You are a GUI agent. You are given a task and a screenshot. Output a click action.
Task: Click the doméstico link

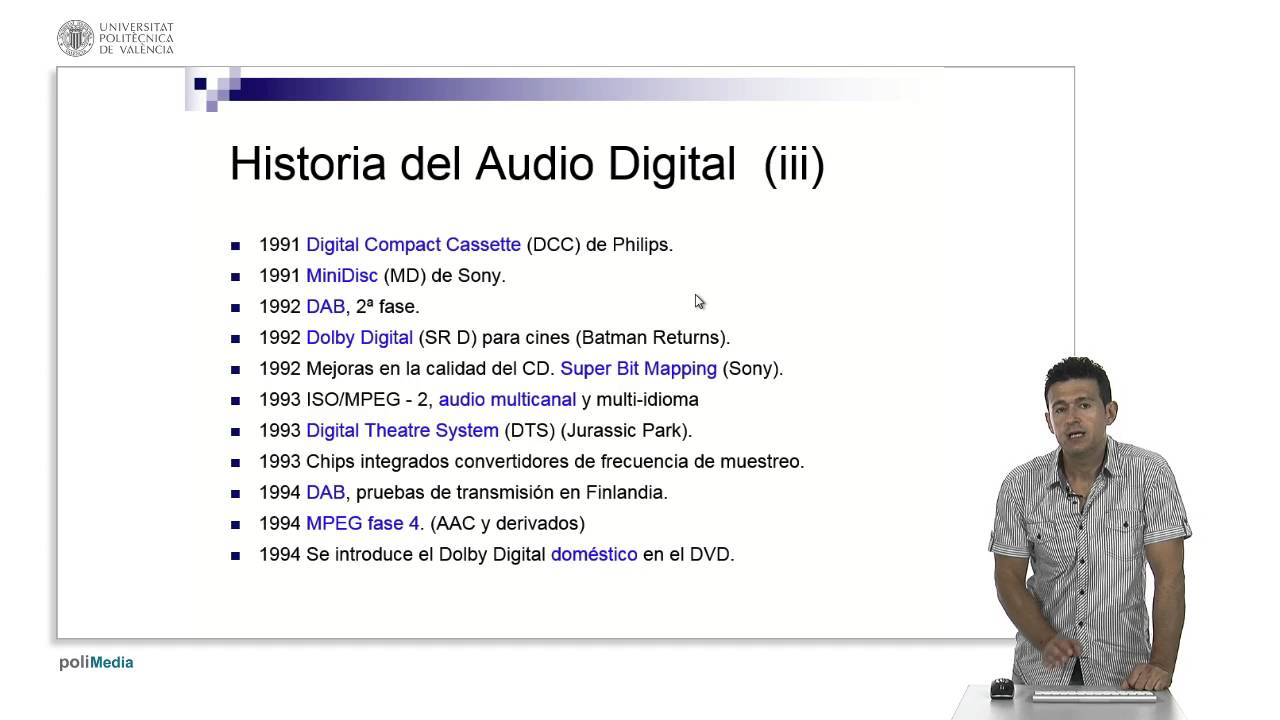[x=594, y=555]
